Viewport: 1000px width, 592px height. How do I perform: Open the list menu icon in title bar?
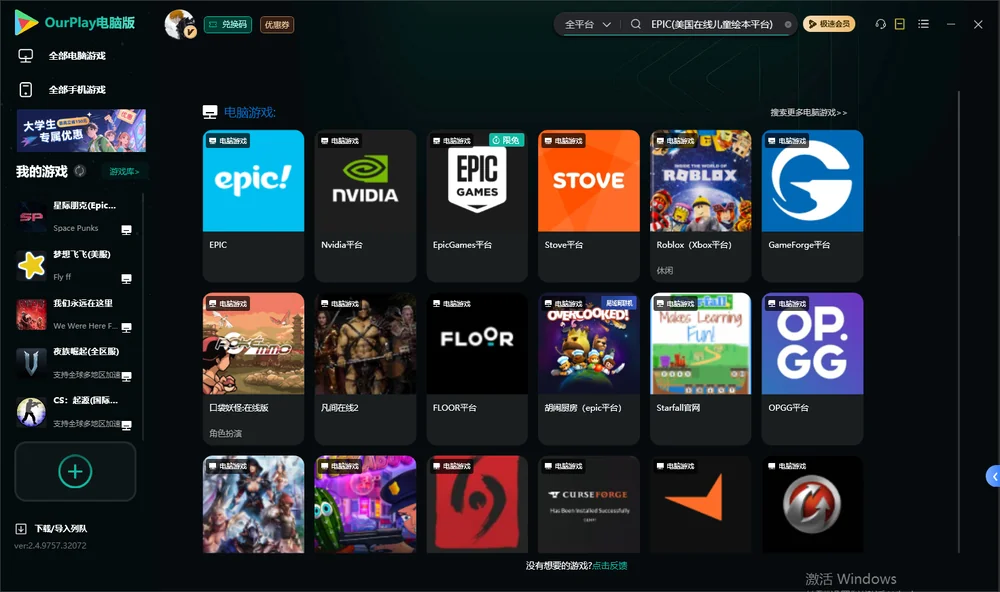pyautogui.click(x=923, y=24)
